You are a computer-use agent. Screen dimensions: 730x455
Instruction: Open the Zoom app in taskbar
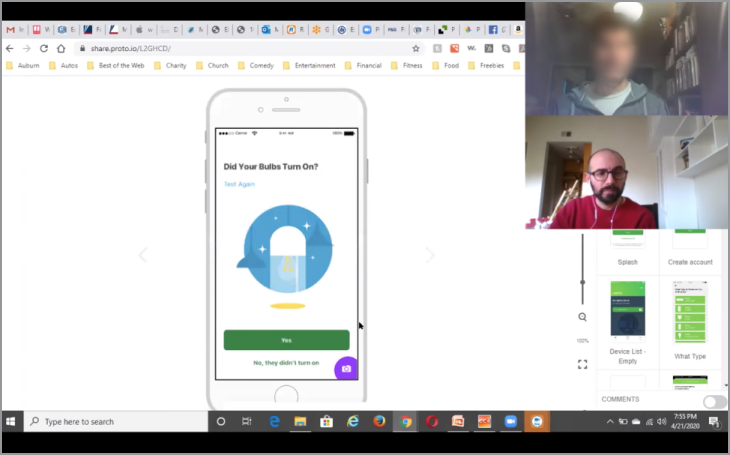point(511,421)
